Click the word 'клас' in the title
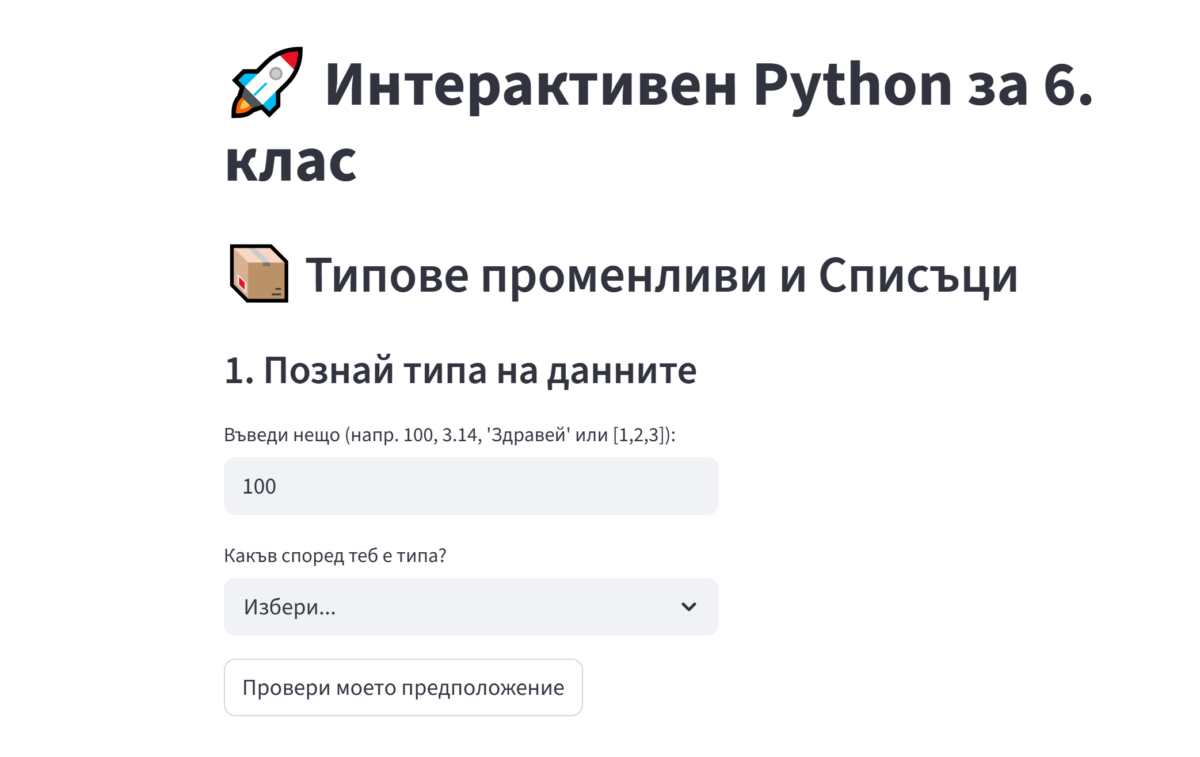Image resolution: width=1200 pixels, height=757 pixels. [x=290, y=161]
